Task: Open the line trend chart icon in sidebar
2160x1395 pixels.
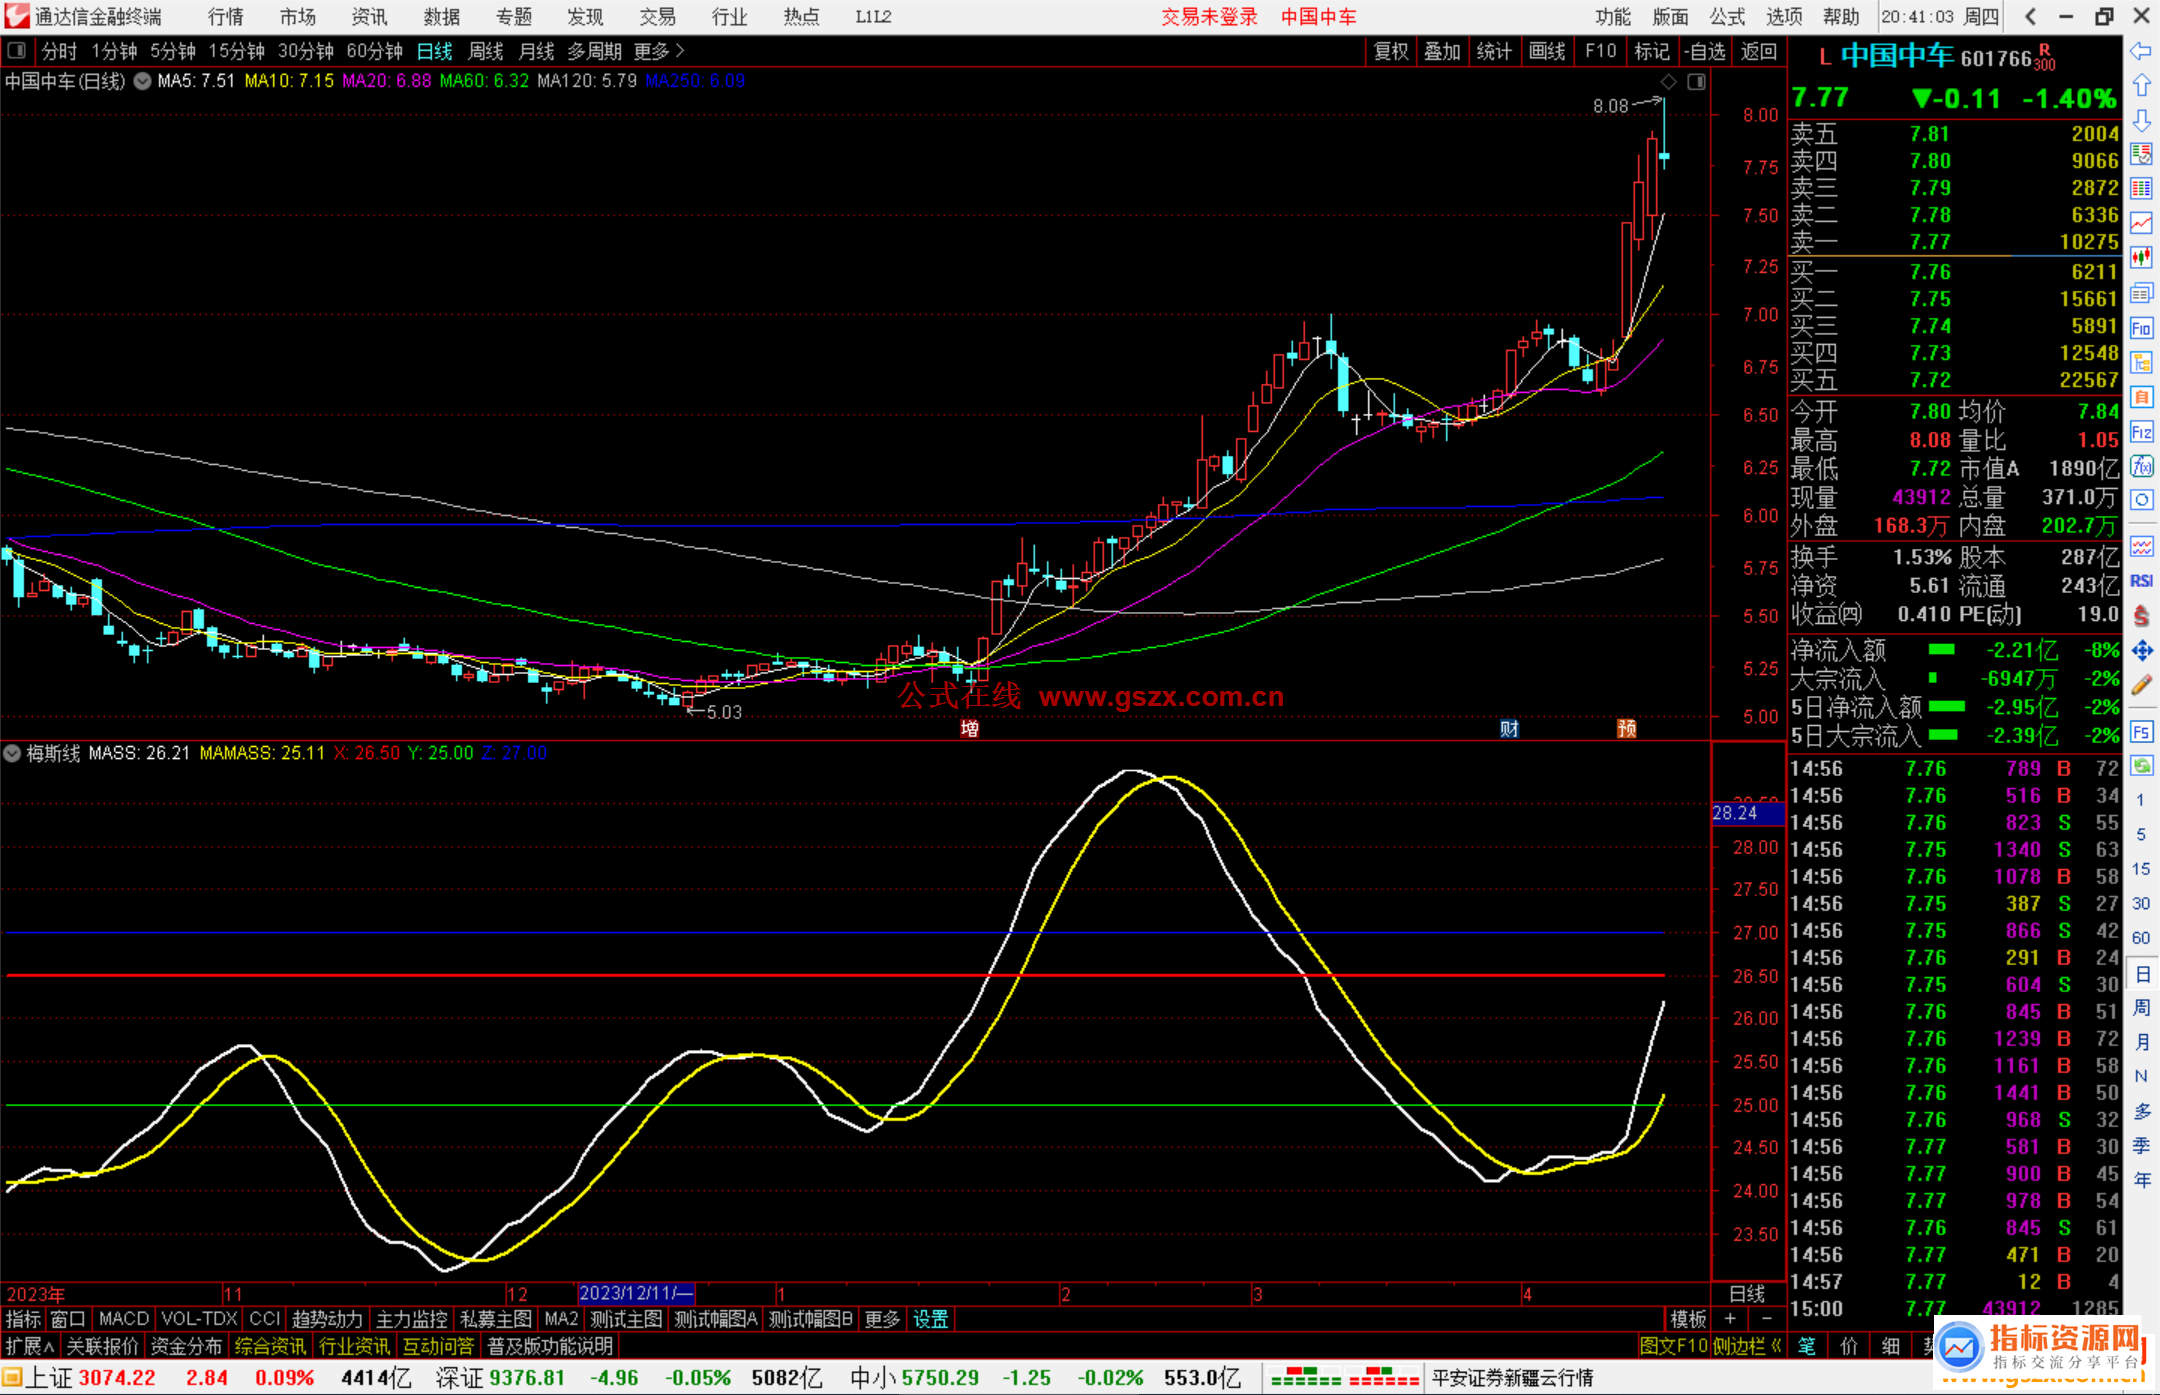Action: pos(2141,223)
